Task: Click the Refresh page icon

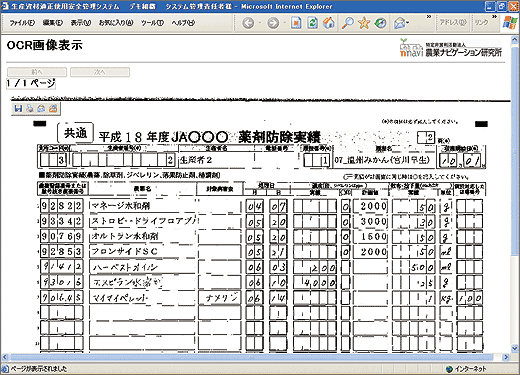Action: coord(312,23)
